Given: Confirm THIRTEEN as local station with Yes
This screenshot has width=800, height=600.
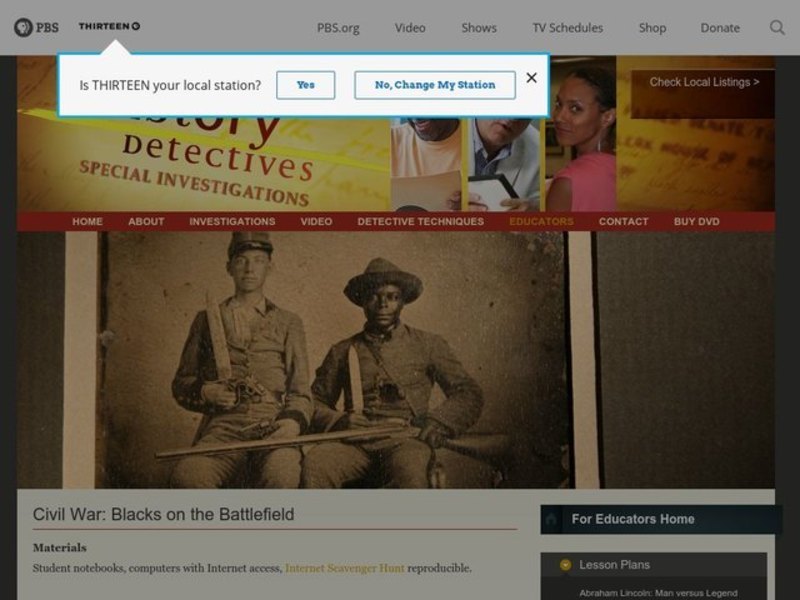Looking at the screenshot, I should point(306,85).
